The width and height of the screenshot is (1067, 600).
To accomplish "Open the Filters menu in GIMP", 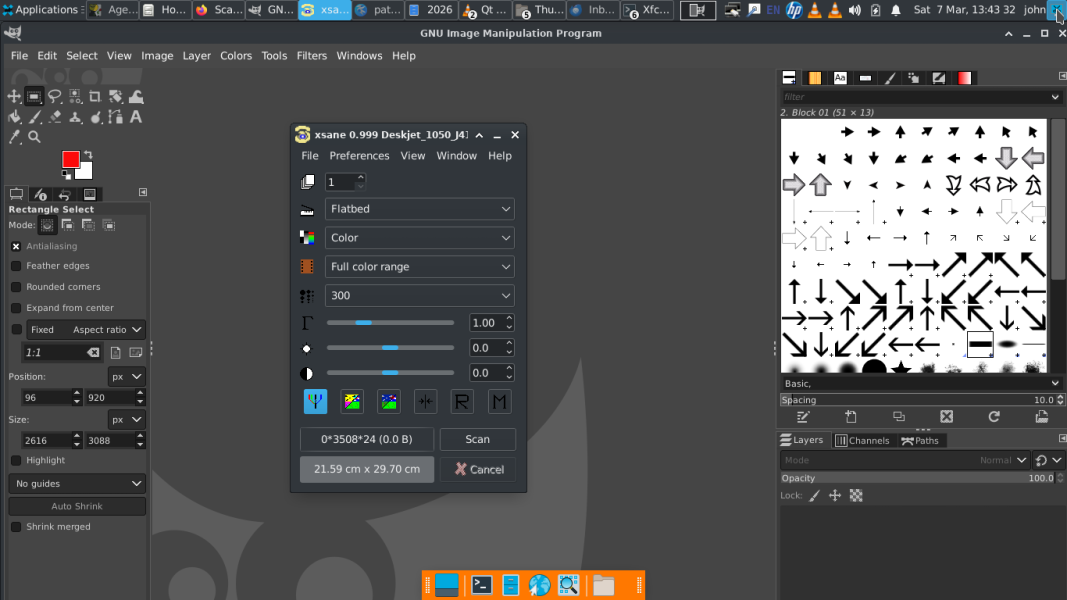I will click(x=311, y=56).
